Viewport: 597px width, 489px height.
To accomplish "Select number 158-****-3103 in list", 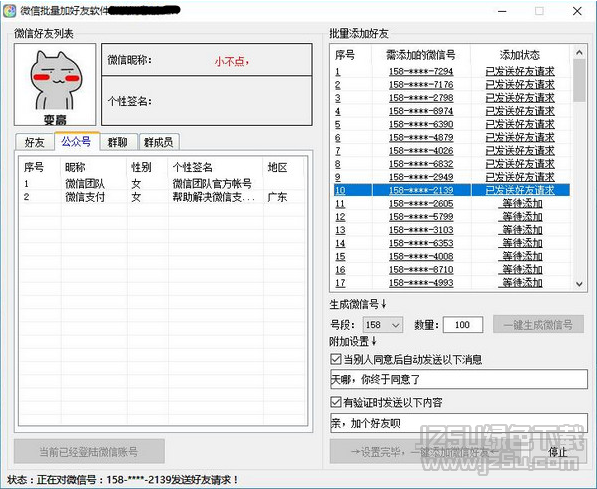I will click(x=421, y=230).
